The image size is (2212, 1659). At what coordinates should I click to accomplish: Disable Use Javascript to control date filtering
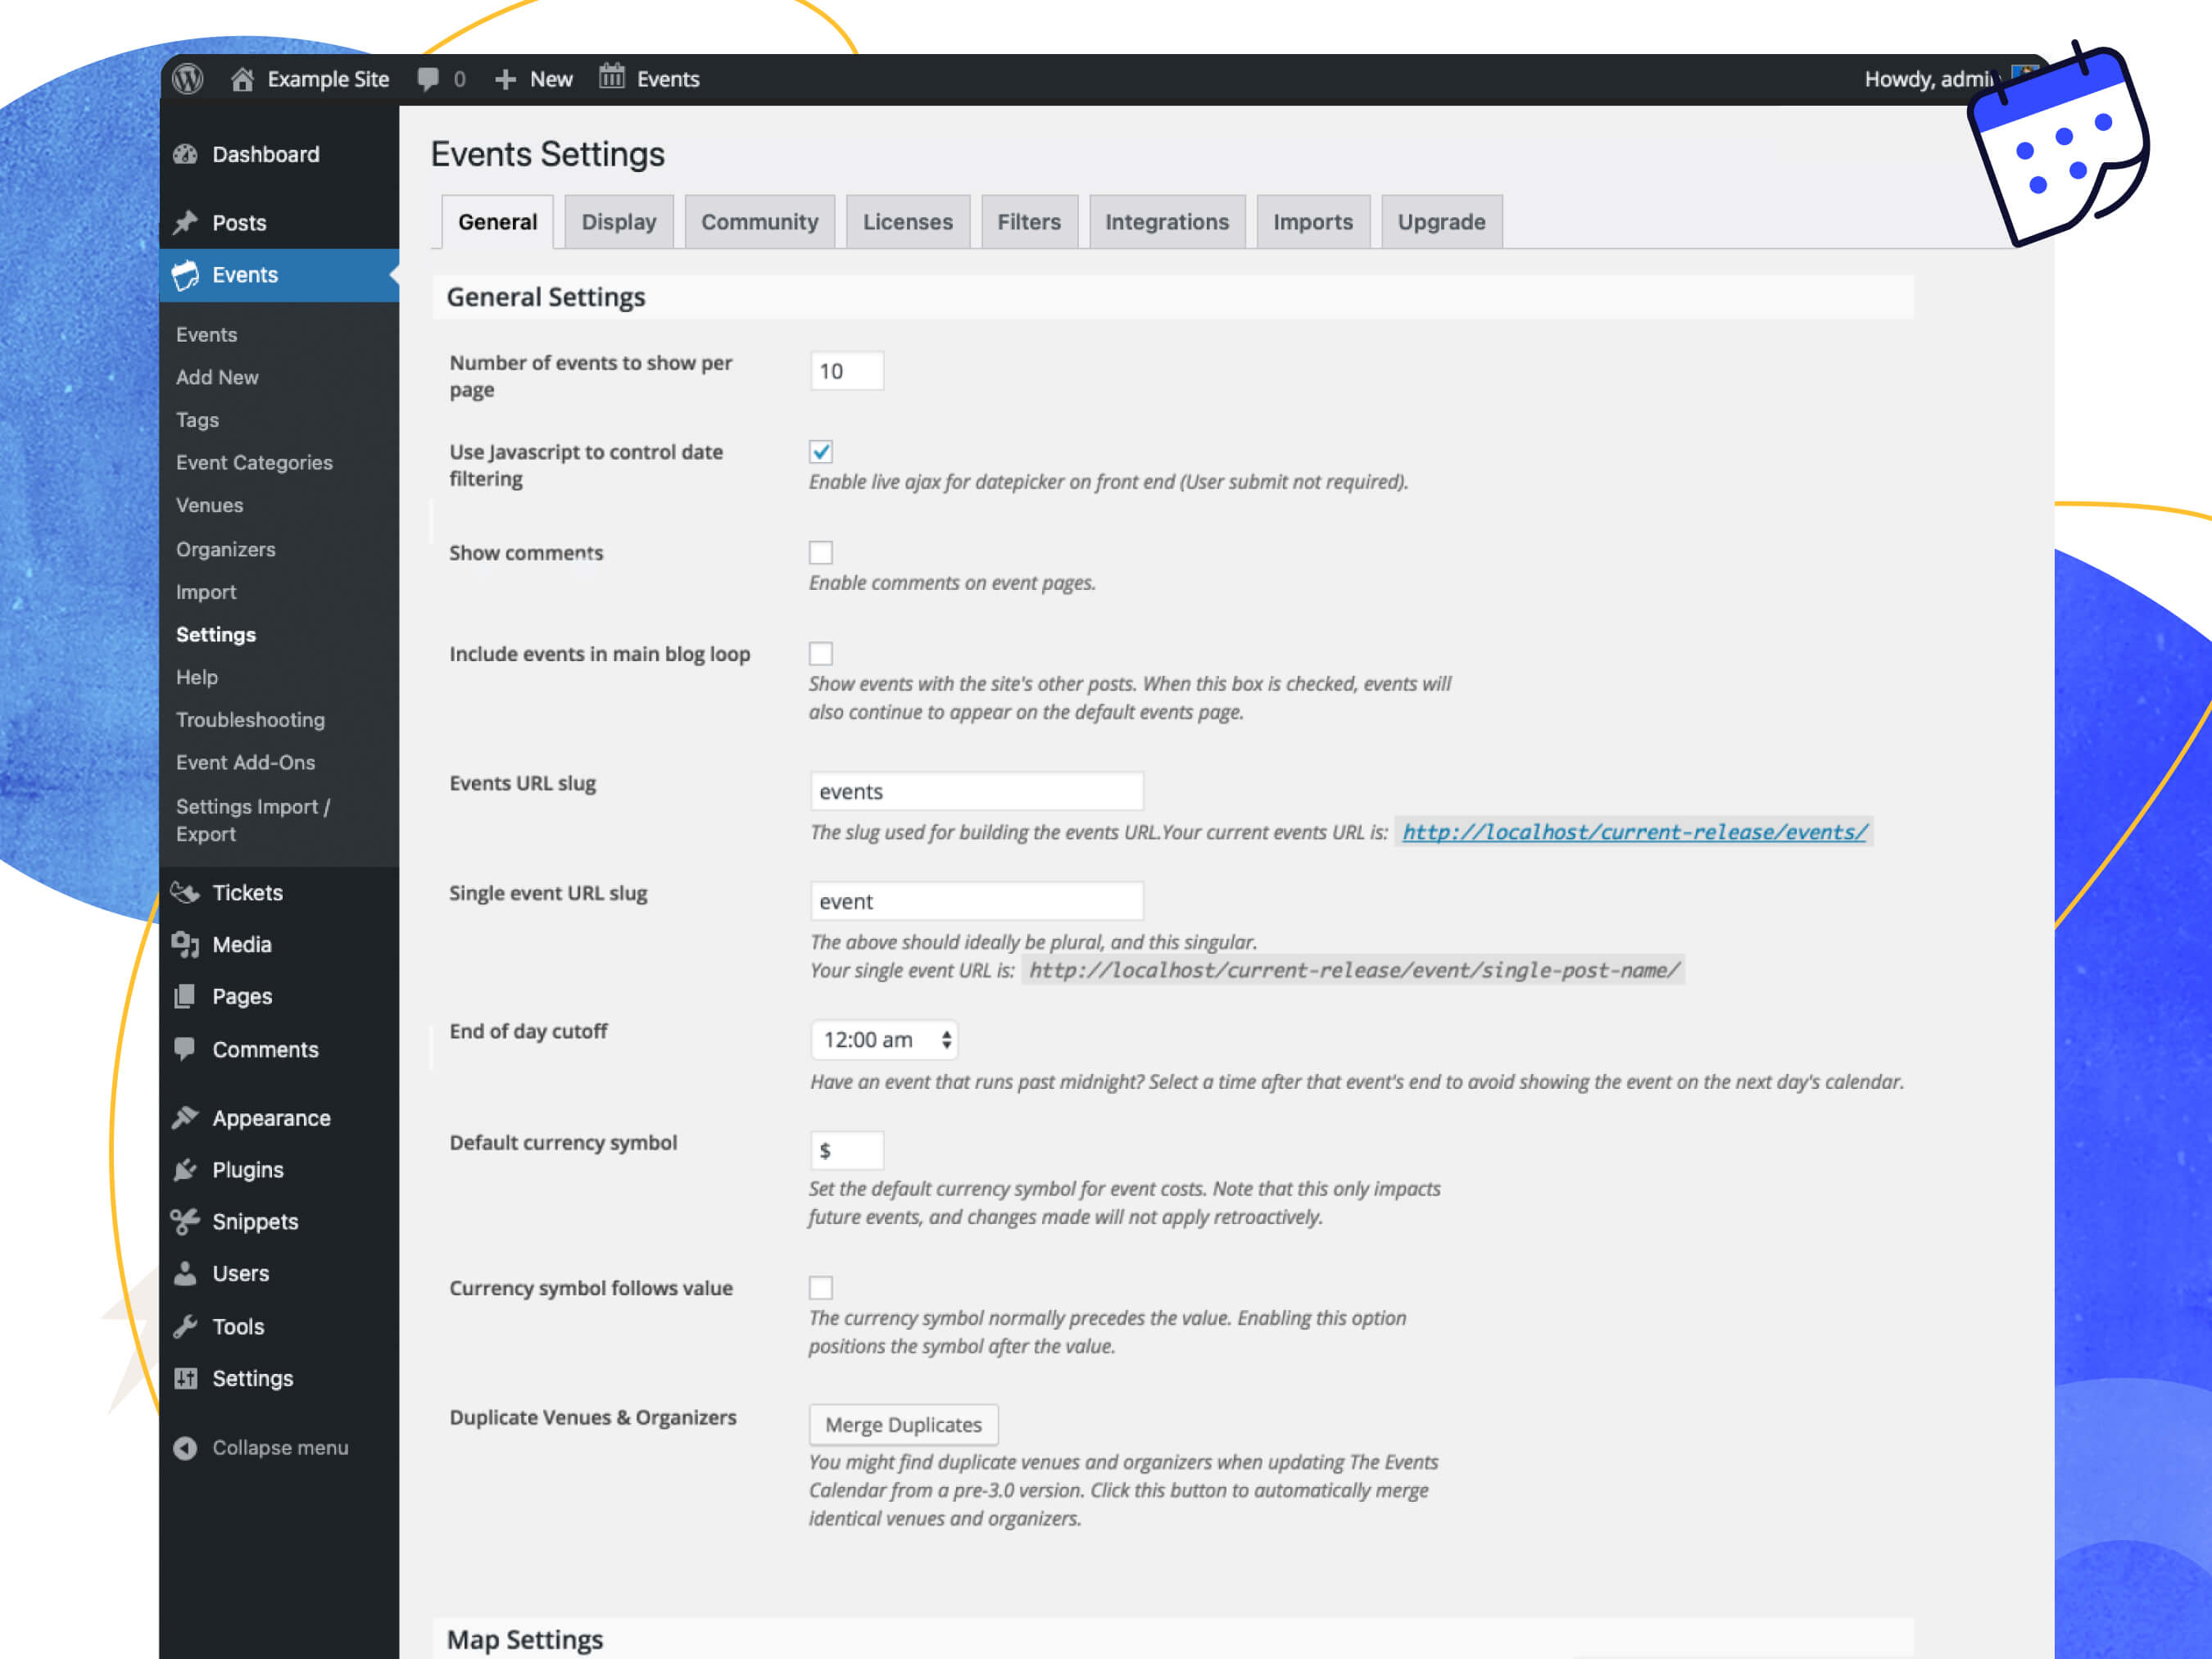pos(818,451)
